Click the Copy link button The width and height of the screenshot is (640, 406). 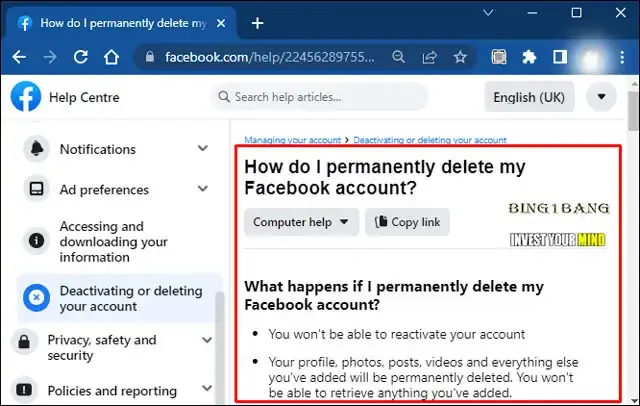(x=407, y=222)
